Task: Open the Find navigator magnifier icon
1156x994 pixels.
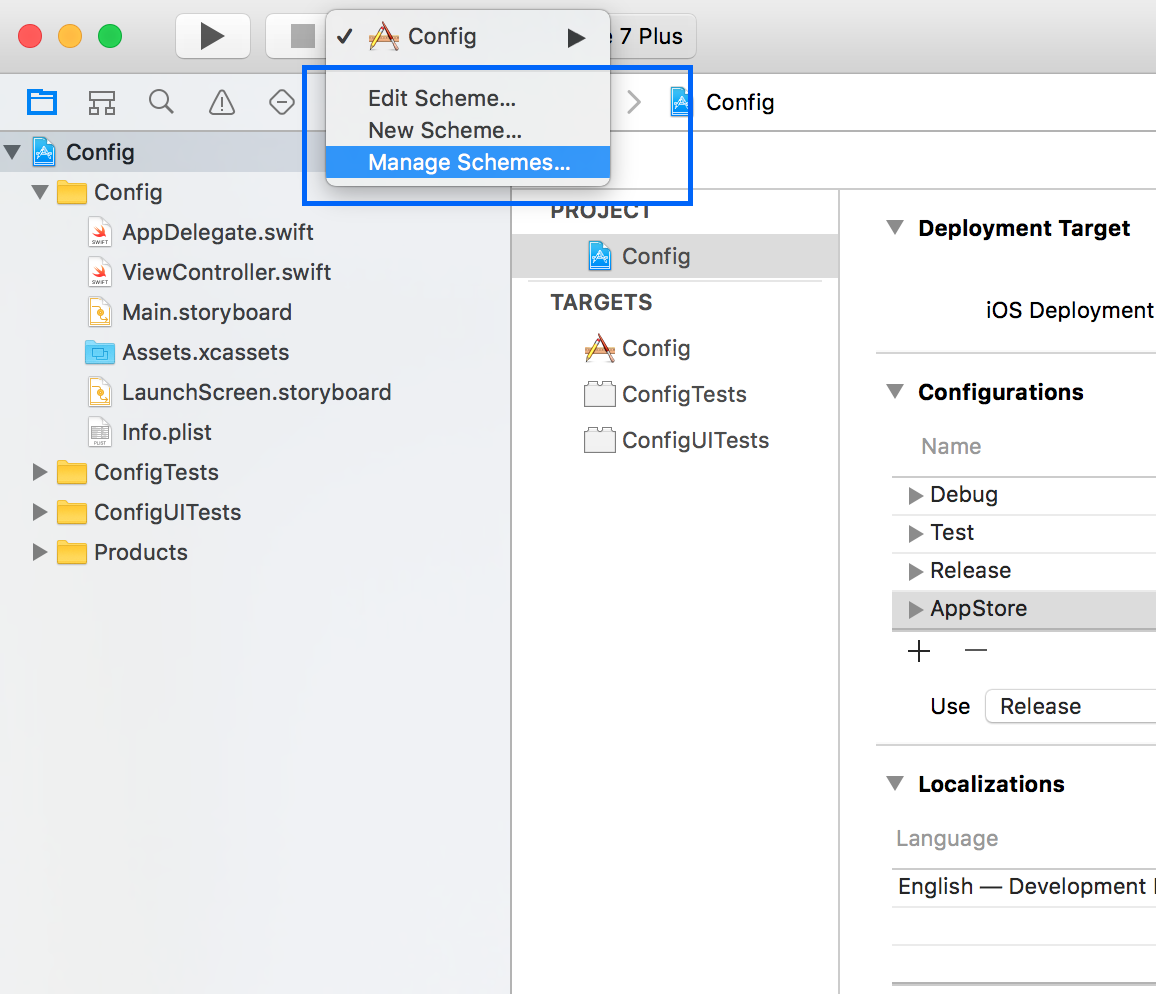Action: coord(161,102)
